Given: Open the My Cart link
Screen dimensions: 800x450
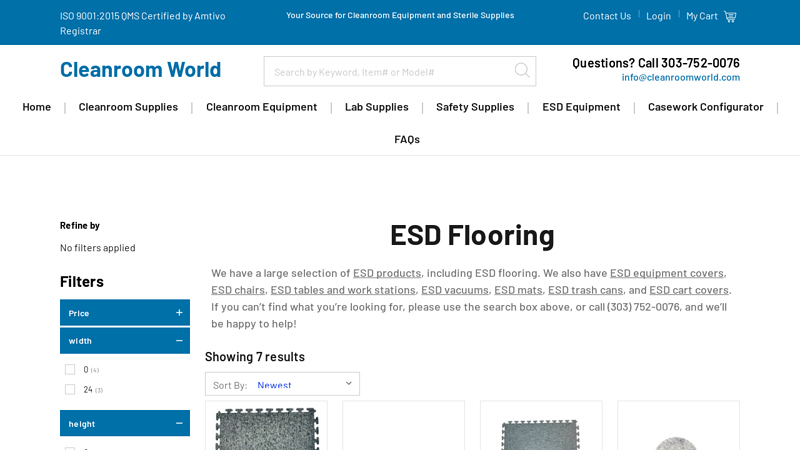Looking at the screenshot, I should (702, 16).
